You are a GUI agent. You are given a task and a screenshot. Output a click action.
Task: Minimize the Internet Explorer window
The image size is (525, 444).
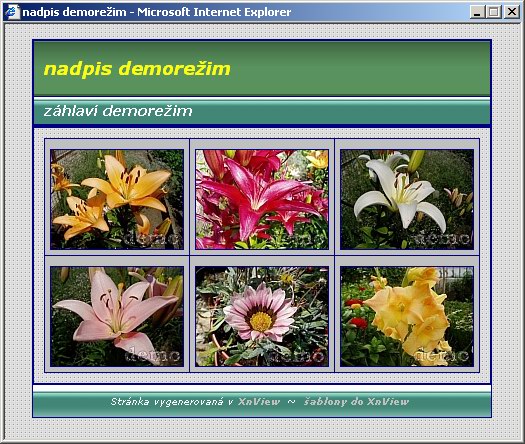tap(477, 12)
